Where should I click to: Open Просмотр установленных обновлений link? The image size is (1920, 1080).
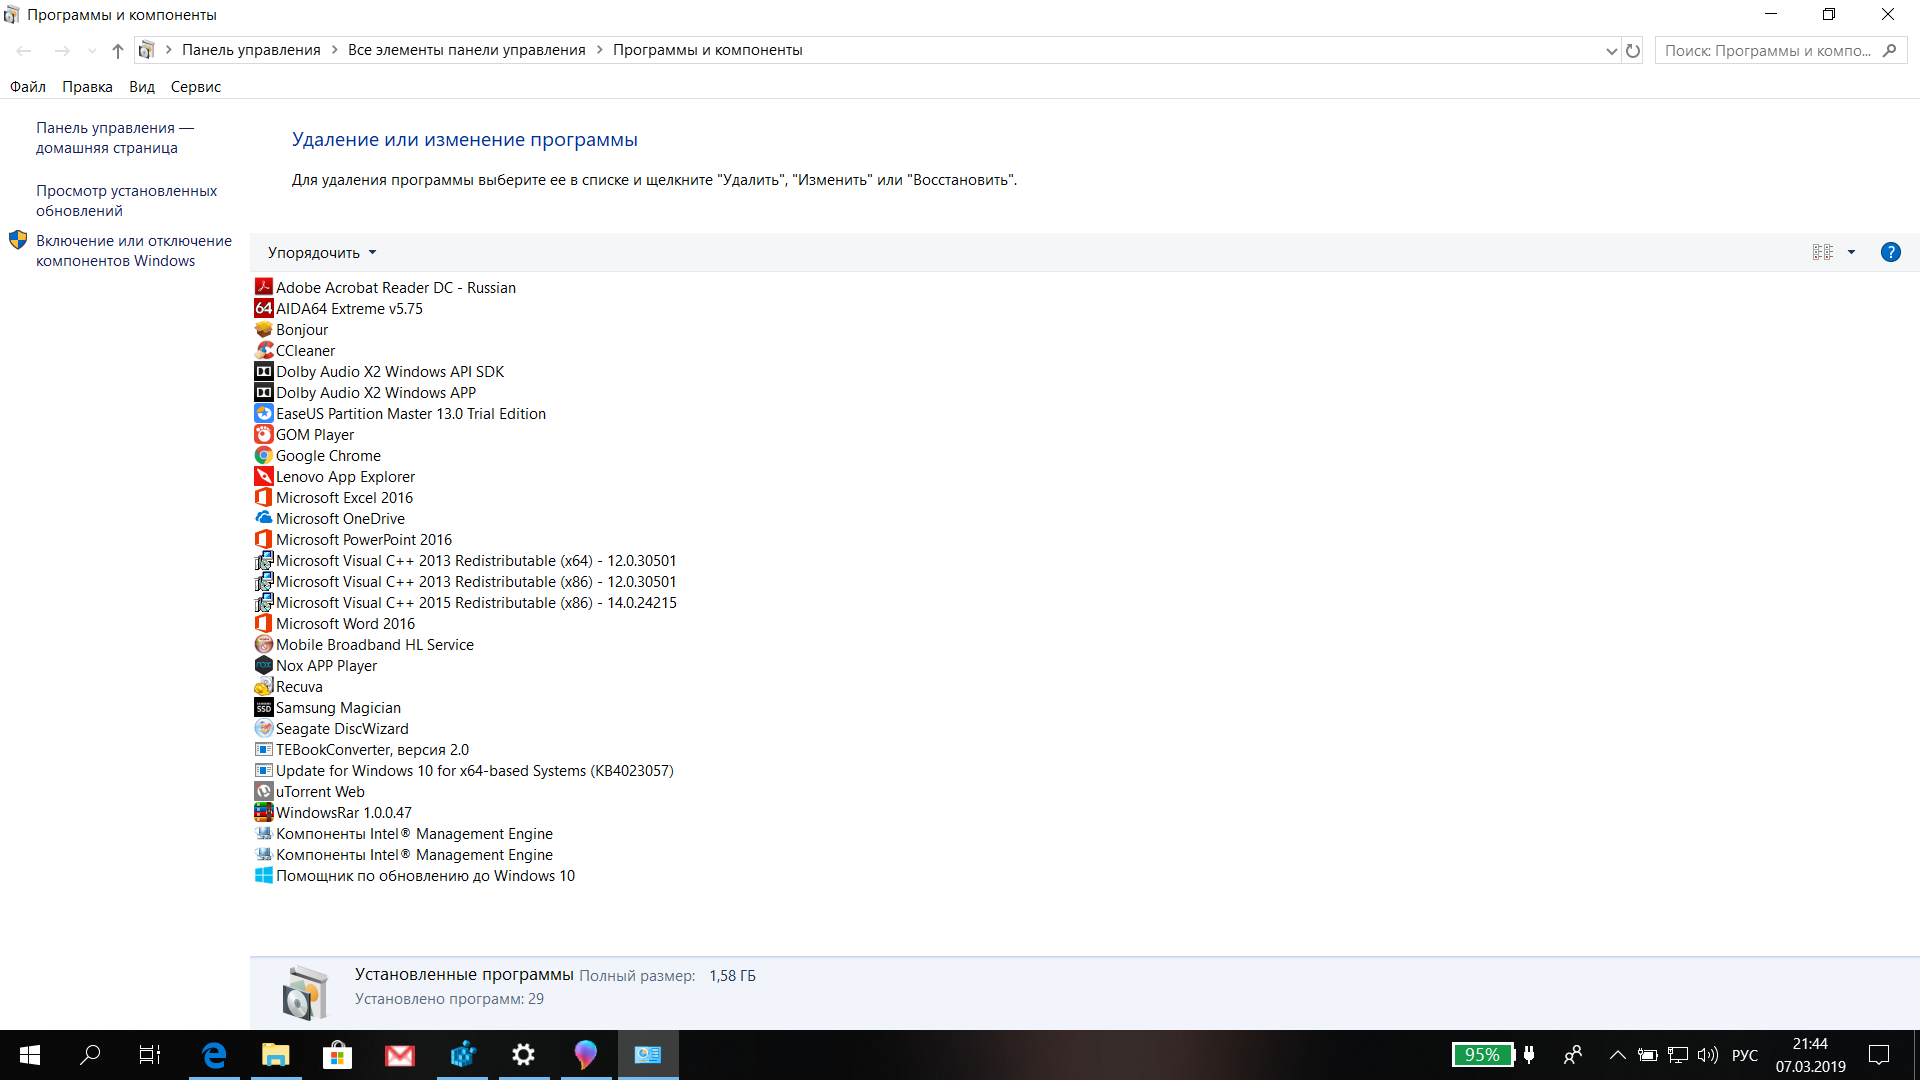point(126,201)
